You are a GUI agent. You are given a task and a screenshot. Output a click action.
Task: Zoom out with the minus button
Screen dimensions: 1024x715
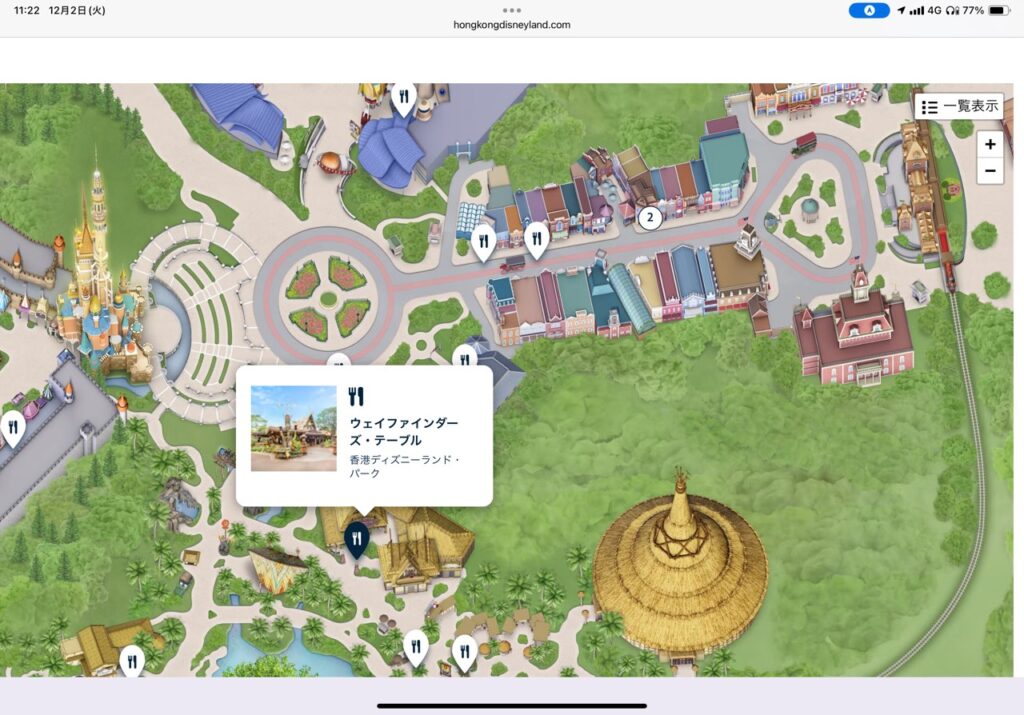coord(989,171)
